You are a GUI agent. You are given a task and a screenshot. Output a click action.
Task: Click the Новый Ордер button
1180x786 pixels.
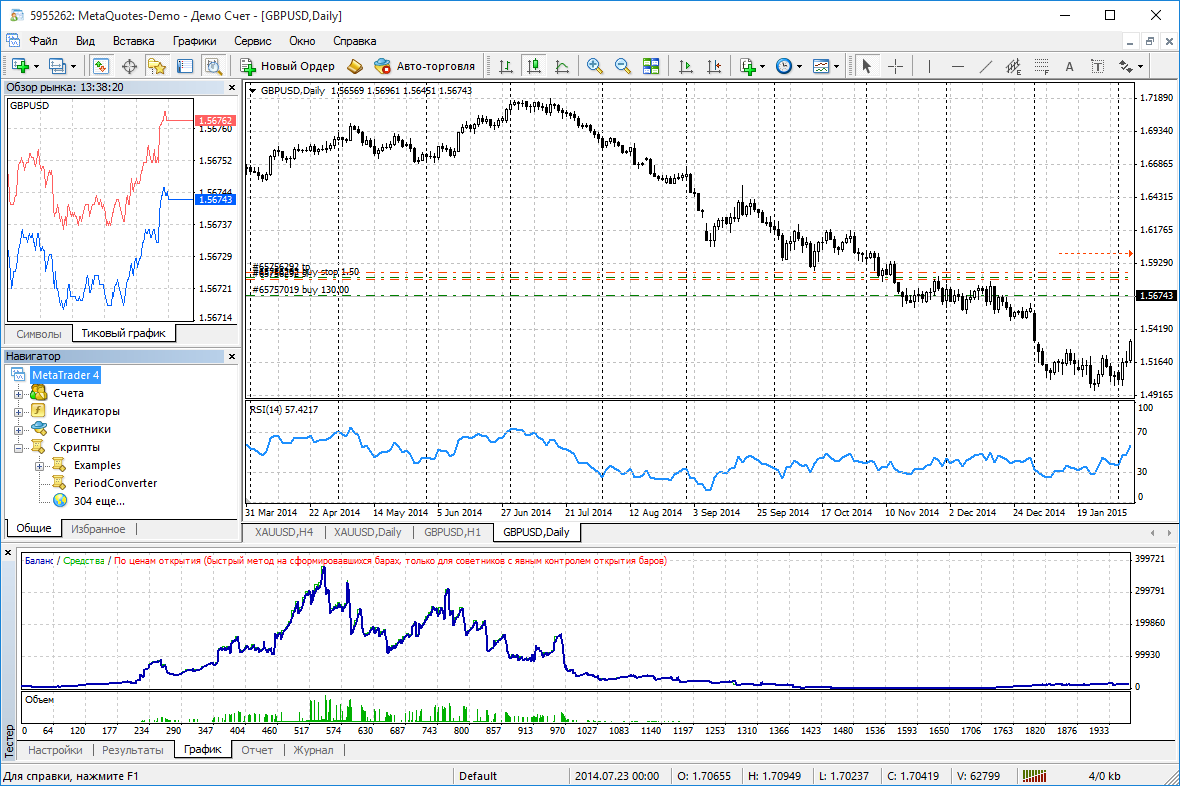(288, 66)
